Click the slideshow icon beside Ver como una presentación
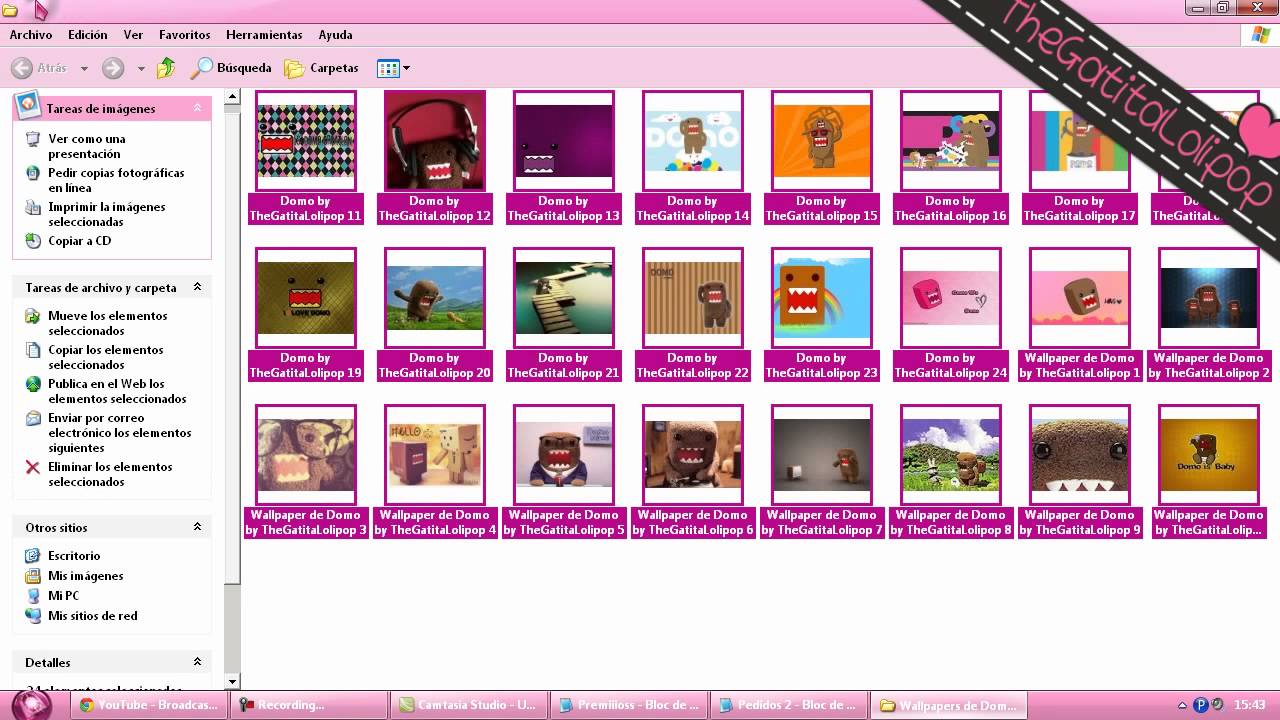This screenshot has height=720, width=1280. pyautogui.click(x=33, y=139)
